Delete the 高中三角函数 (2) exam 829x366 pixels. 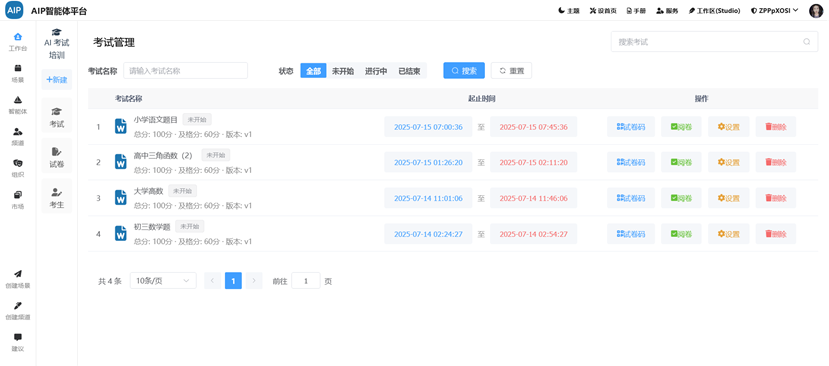tap(776, 162)
